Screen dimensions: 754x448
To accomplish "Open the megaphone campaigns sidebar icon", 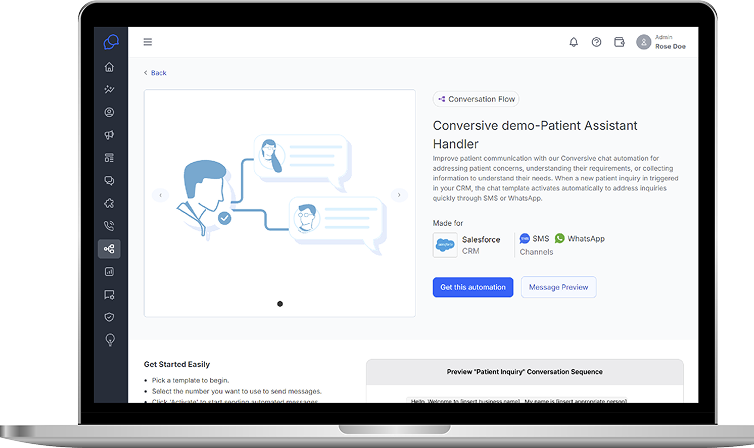I will click(x=109, y=135).
